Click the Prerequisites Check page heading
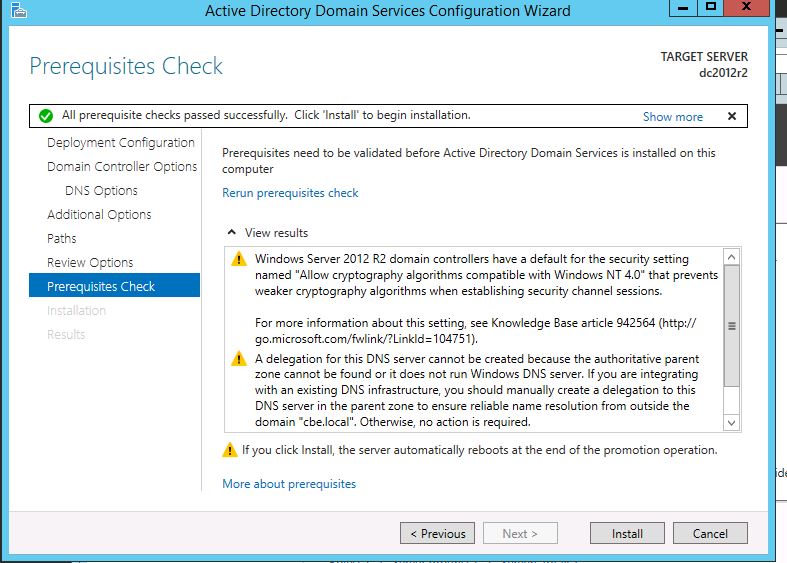787x563 pixels. point(126,66)
